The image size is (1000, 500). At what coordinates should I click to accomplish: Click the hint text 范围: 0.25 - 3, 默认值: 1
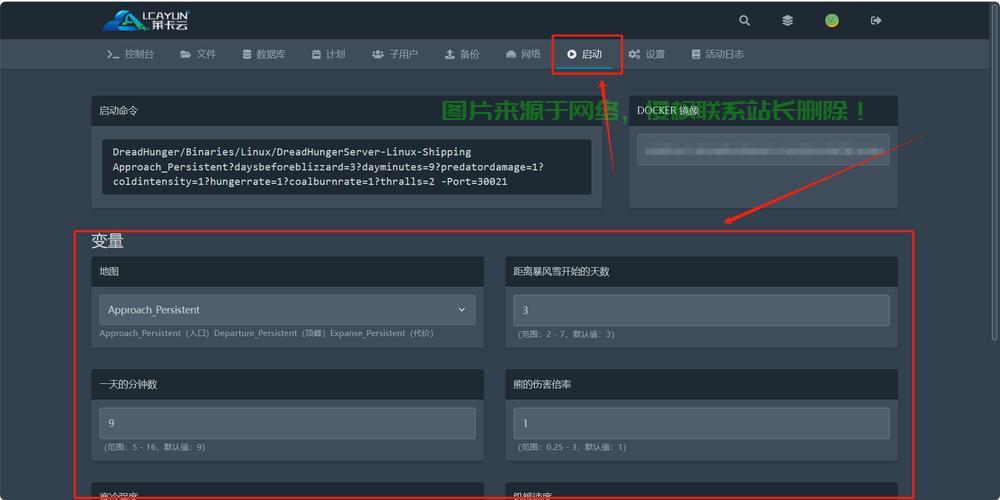tap(572, 447)
